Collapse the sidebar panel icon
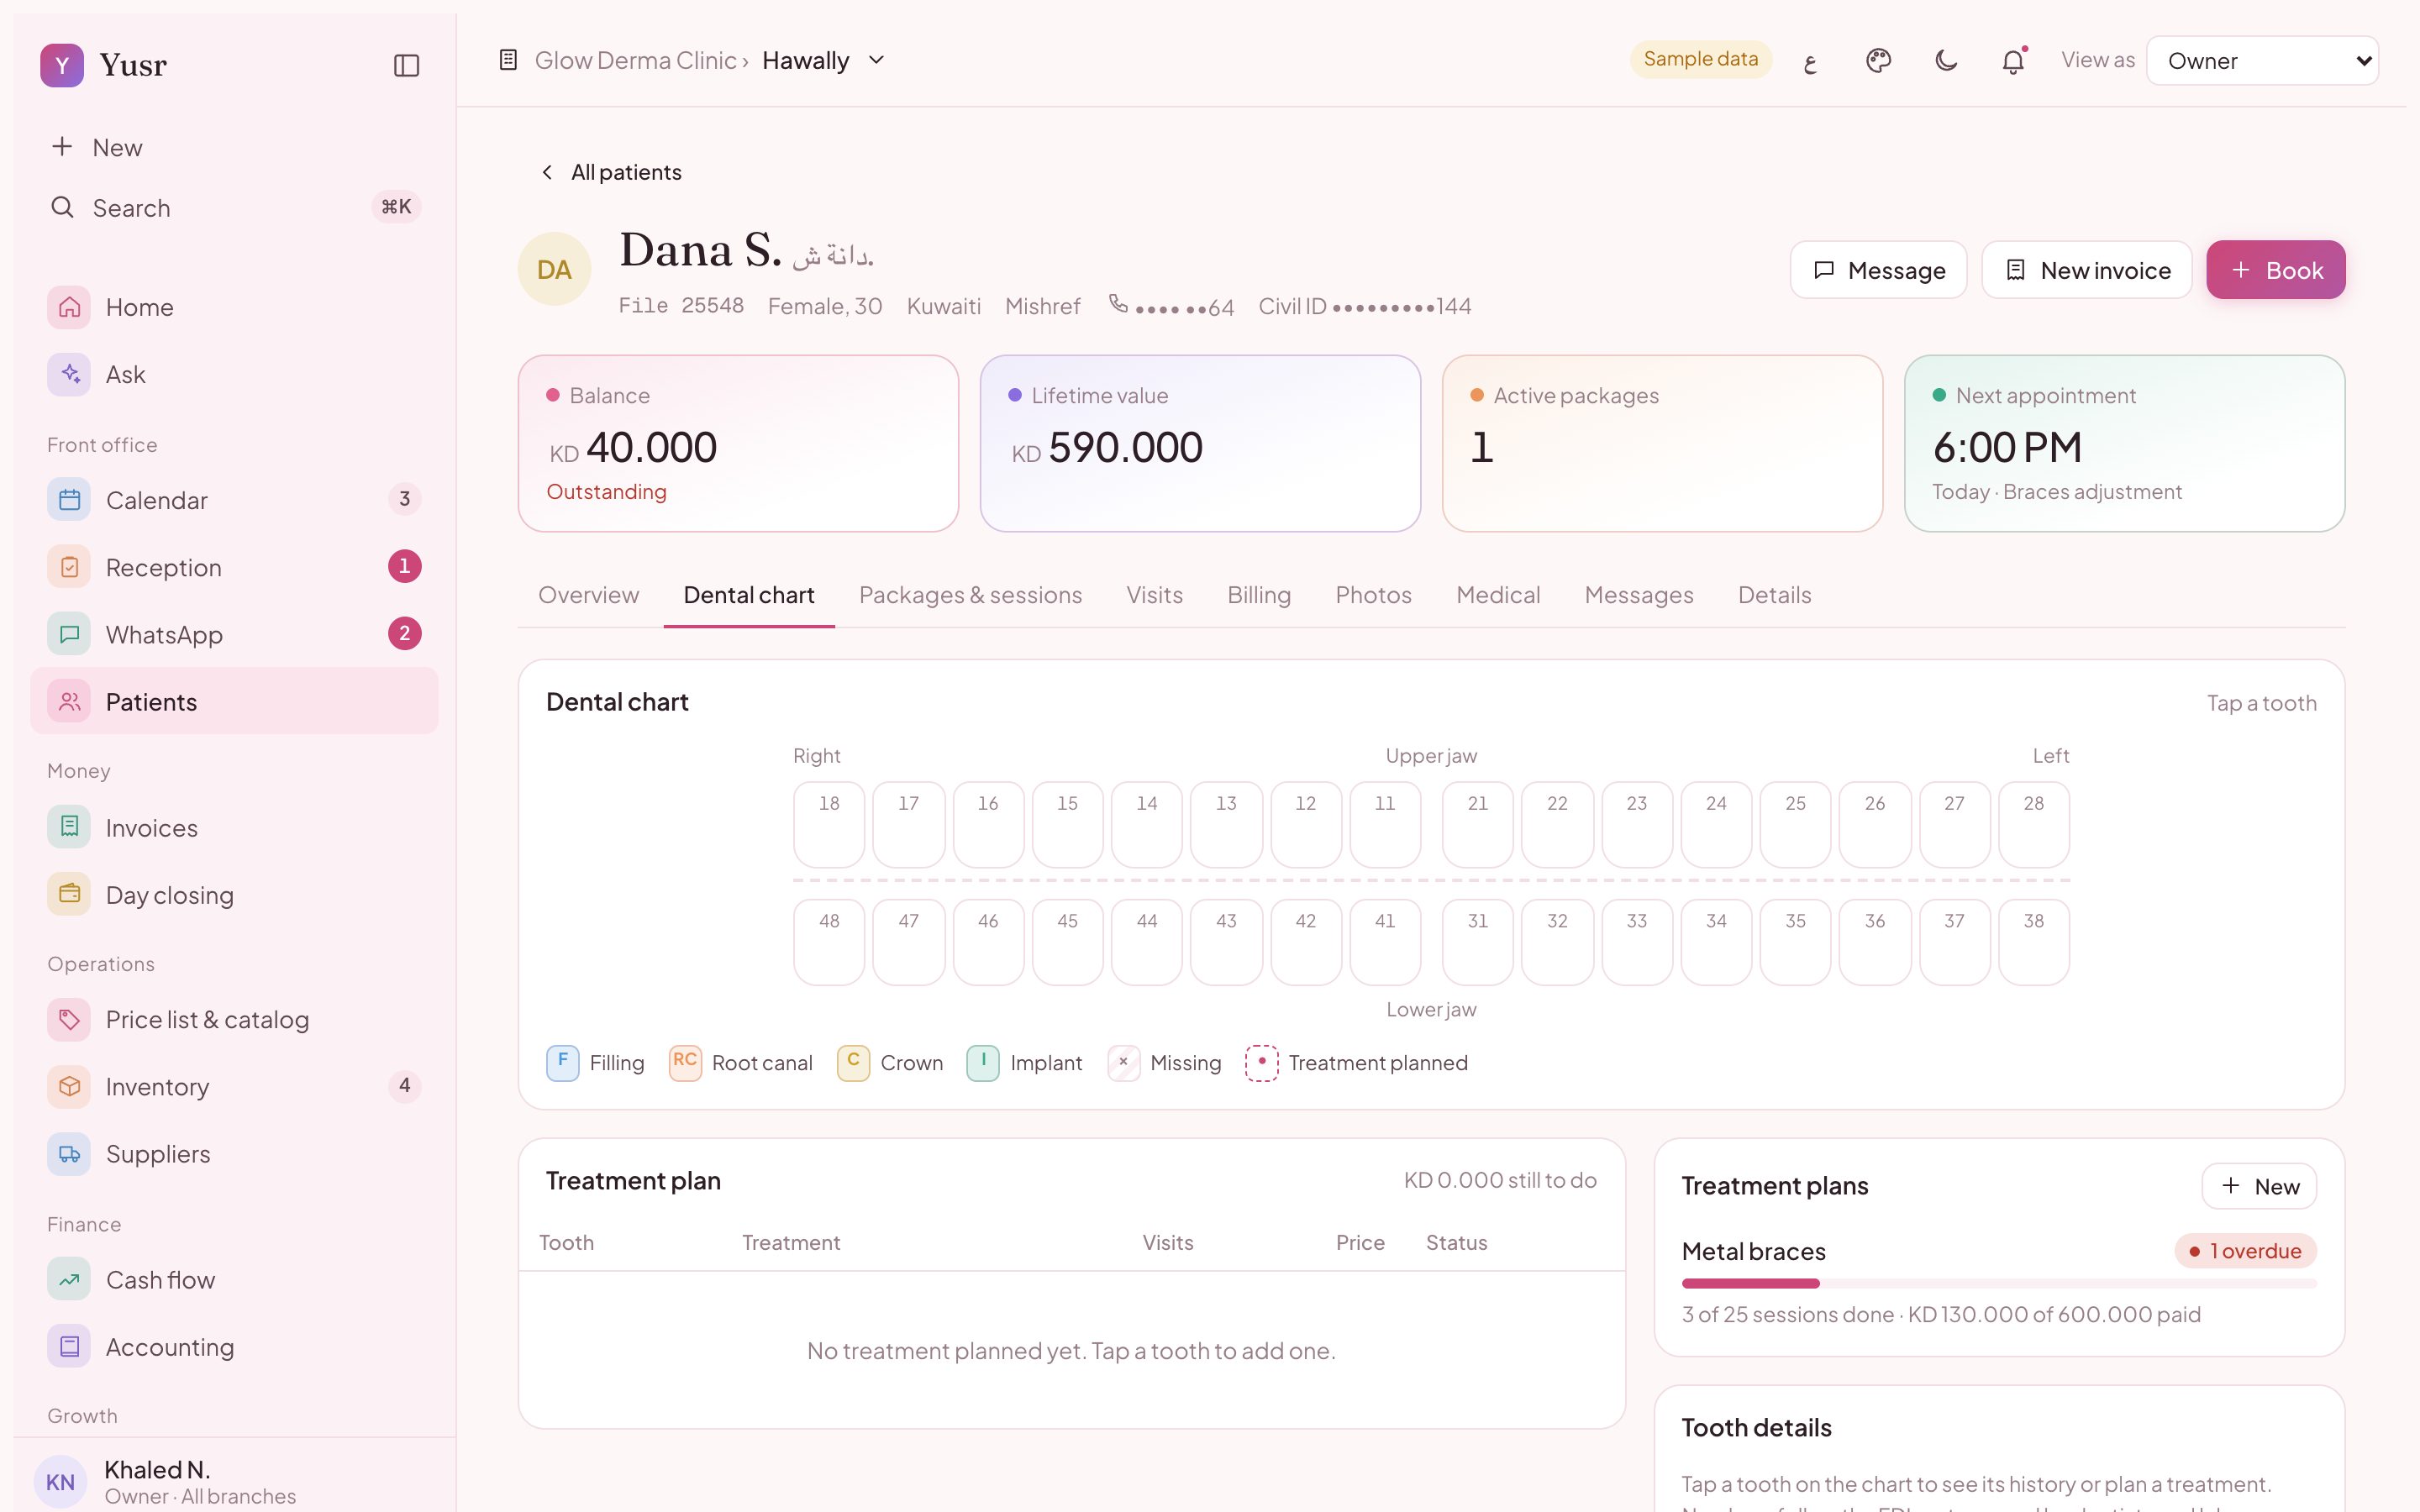The image size is (2420, 1512). (406, 66)
